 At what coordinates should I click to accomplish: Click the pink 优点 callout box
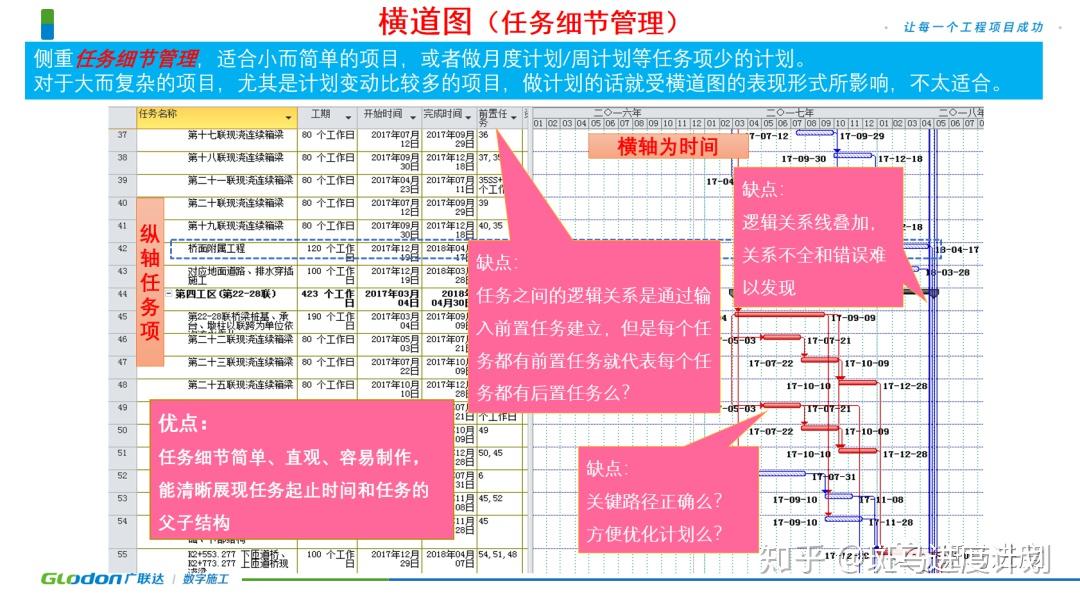[x=301, y=470]
